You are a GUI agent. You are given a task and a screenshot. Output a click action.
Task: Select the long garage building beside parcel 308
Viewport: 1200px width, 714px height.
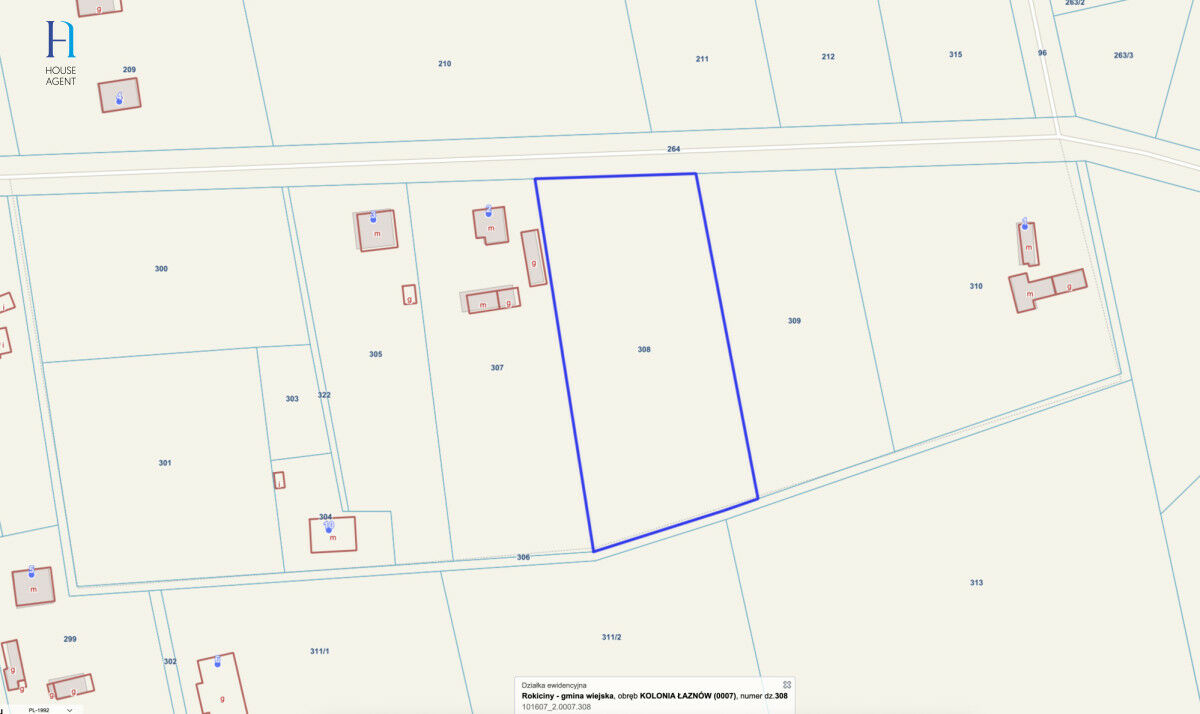coord(534,259)
